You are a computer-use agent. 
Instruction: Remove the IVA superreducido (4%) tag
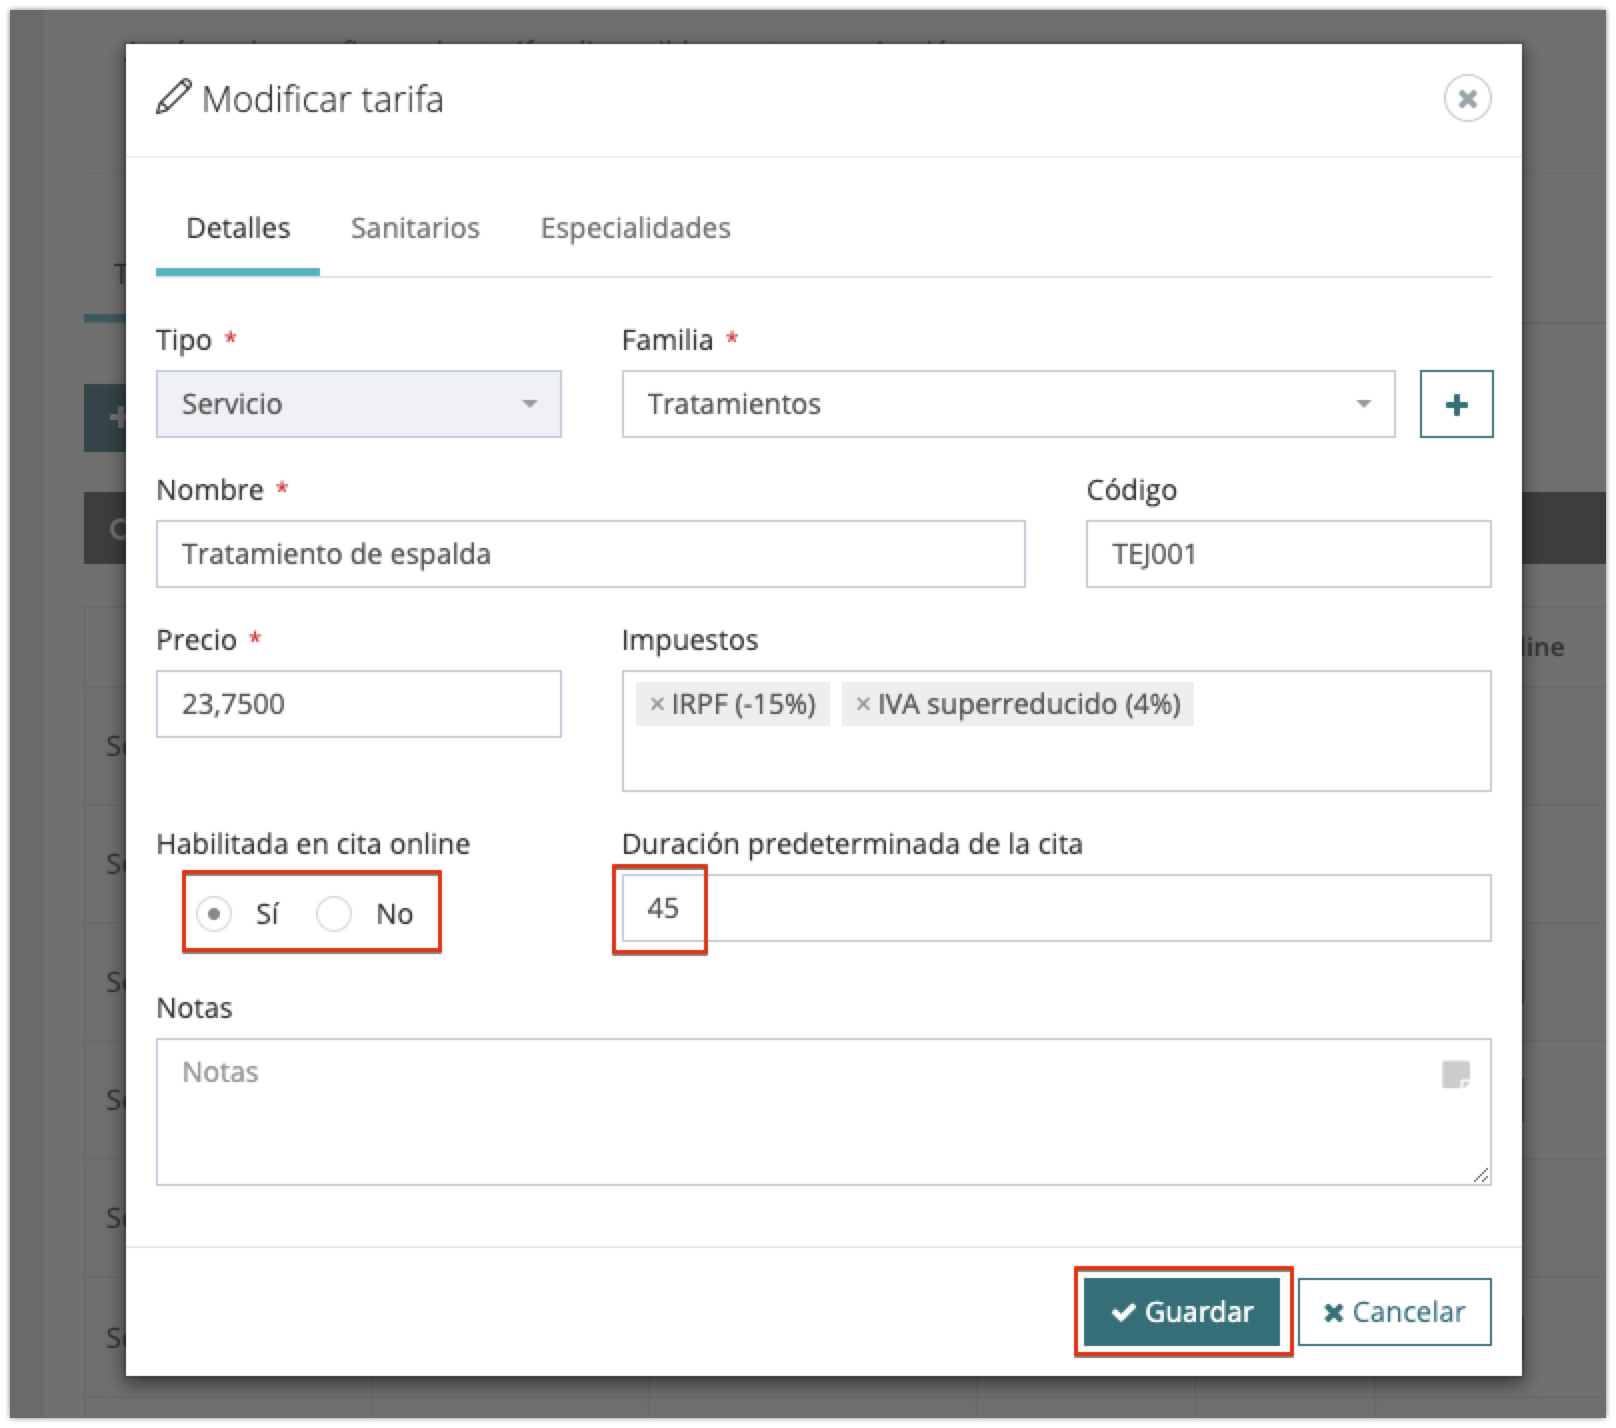(x=862, y=704)
